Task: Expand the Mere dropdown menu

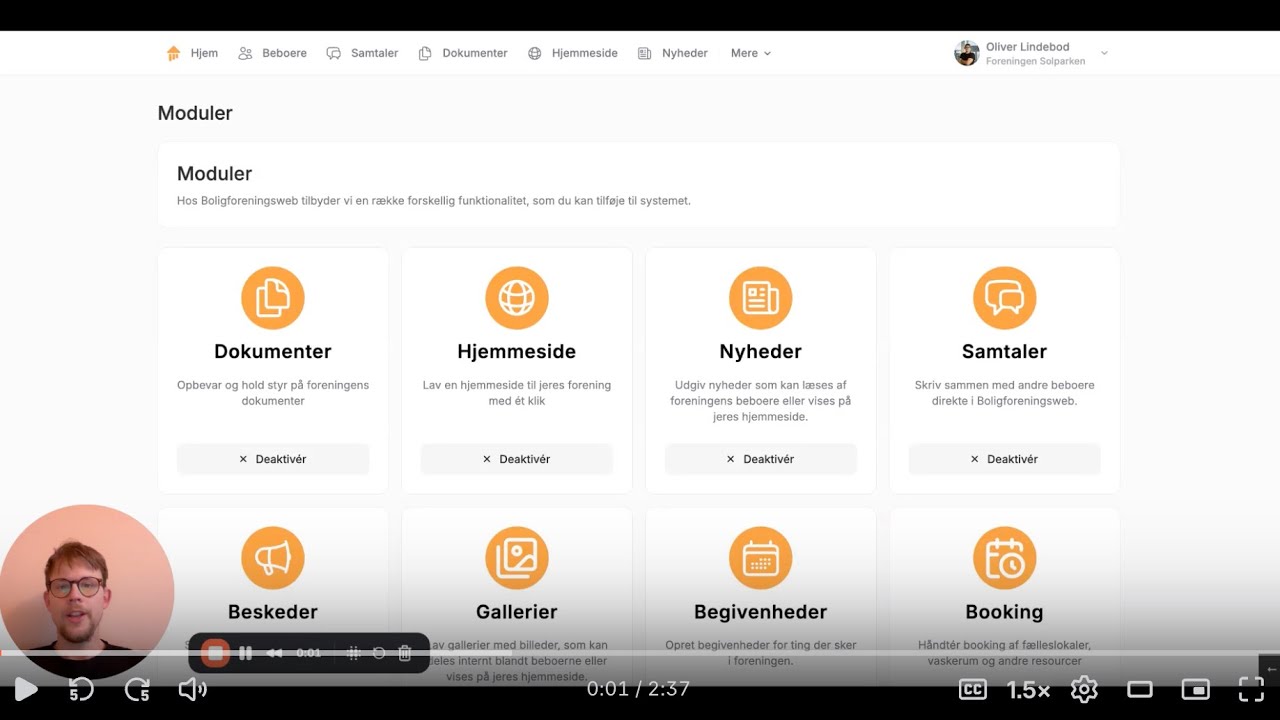Action: (751, 53)
